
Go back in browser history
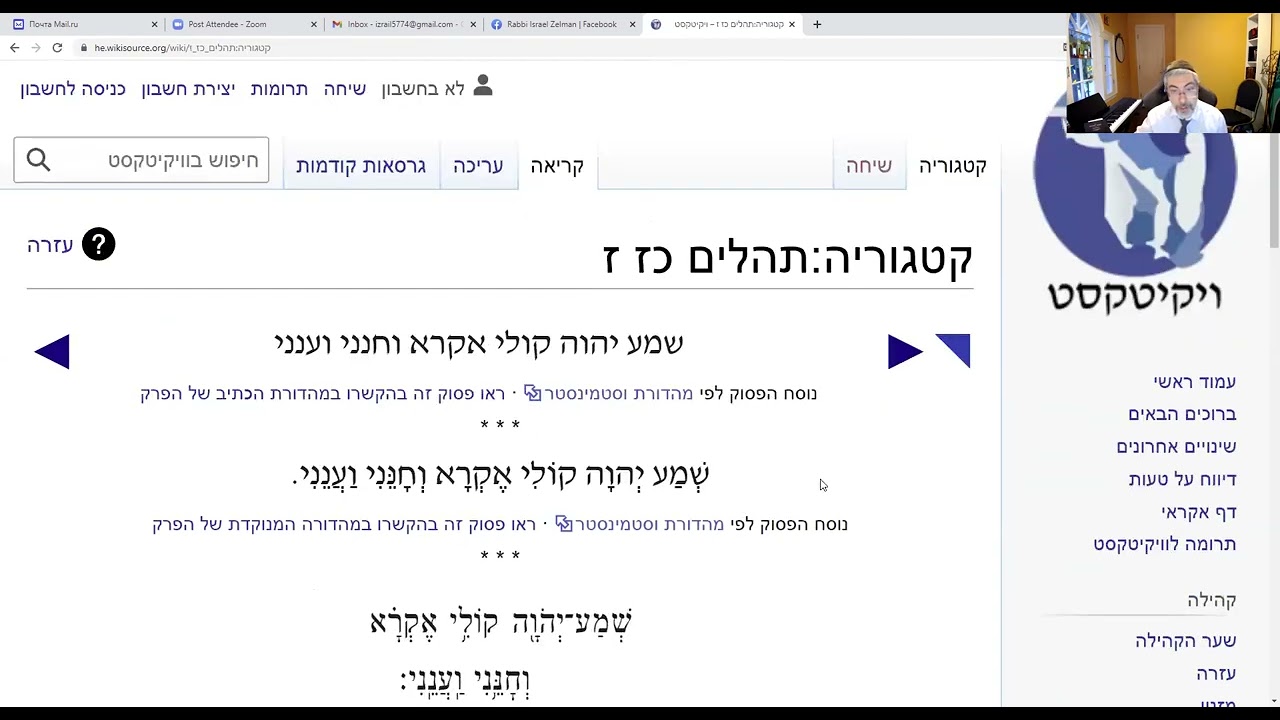coord(14,48)
